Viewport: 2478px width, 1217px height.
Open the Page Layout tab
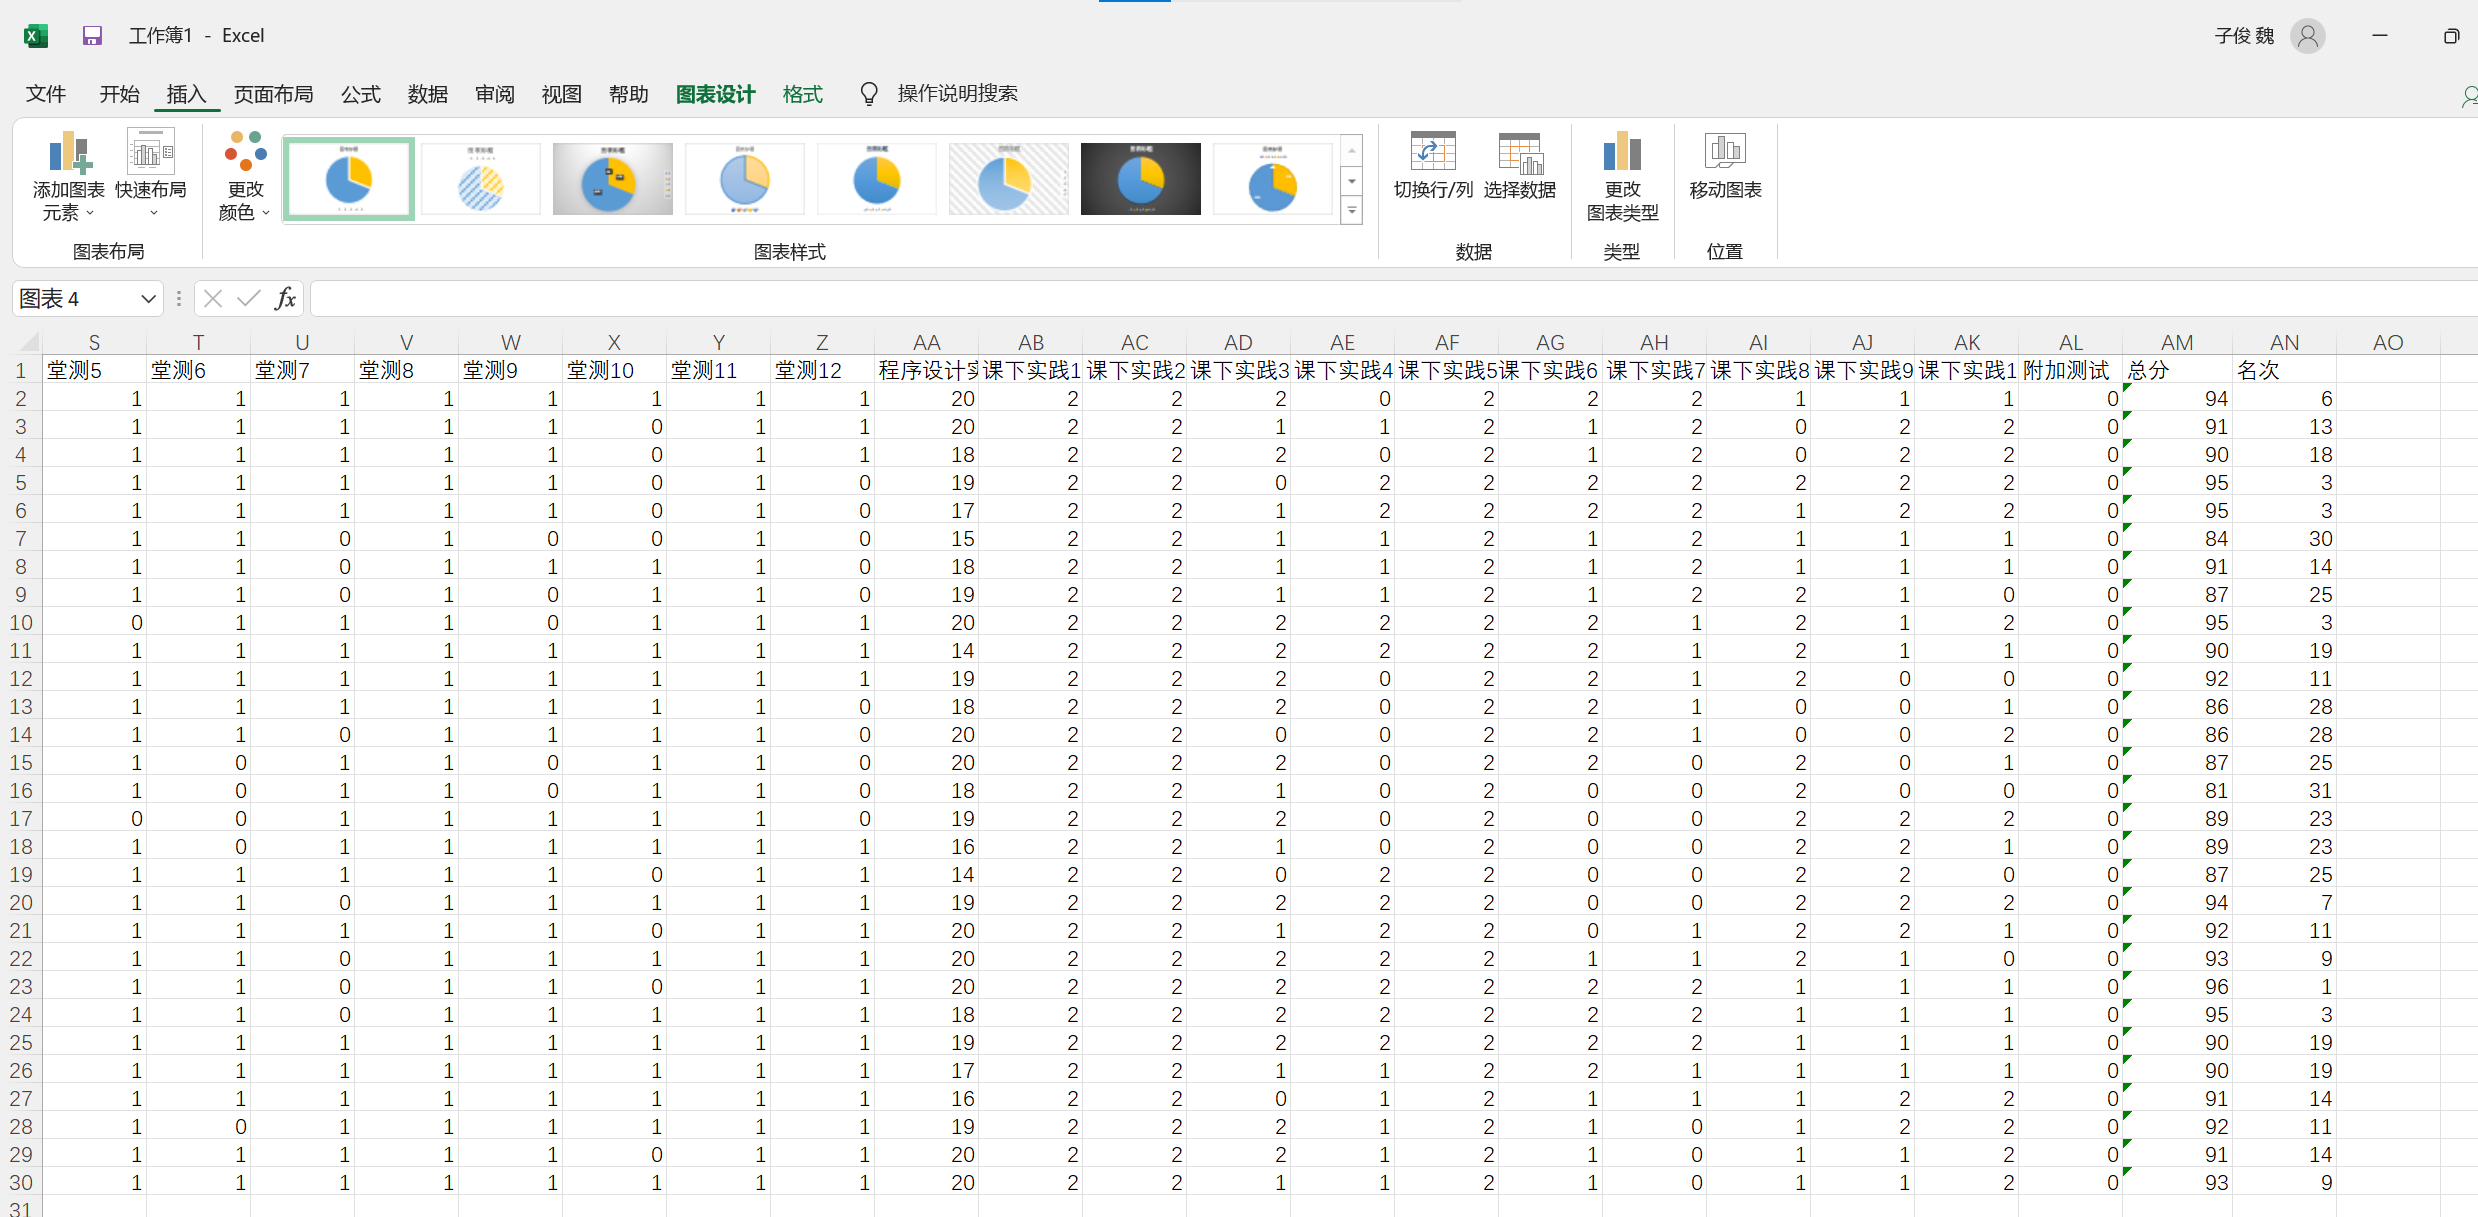click(x=273, y=94)
